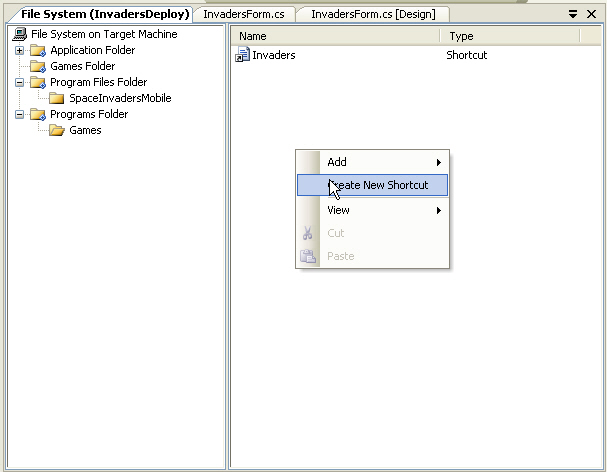Click the Shortcut type cell
This screenshot has width=607, height=472.
click(466, 55)
